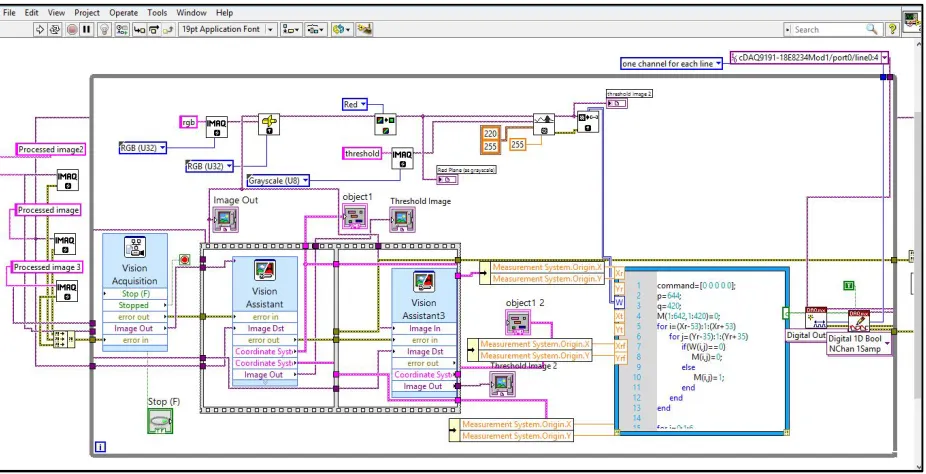The width and height of the screenshot is (926, 474).
Task: Toggle Highlight Execution light bulb
Action: click(x=105, y=29)
